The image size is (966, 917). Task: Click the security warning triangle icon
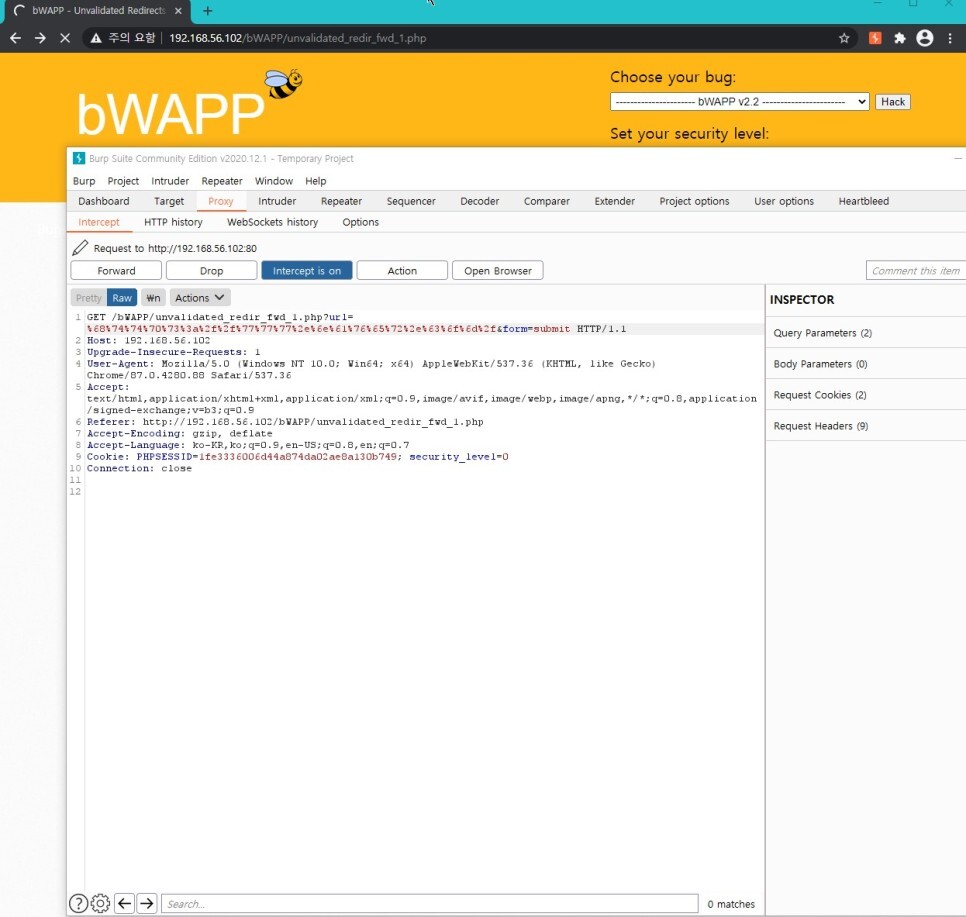[x=95, y=38]
